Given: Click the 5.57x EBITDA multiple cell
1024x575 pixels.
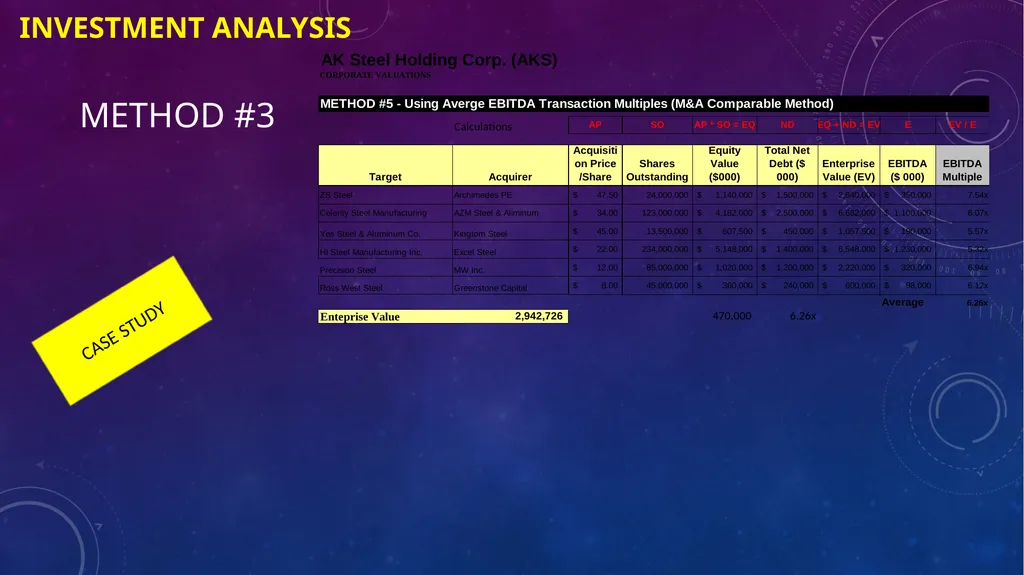Looking at the screenshot, I should click(962, 231).
